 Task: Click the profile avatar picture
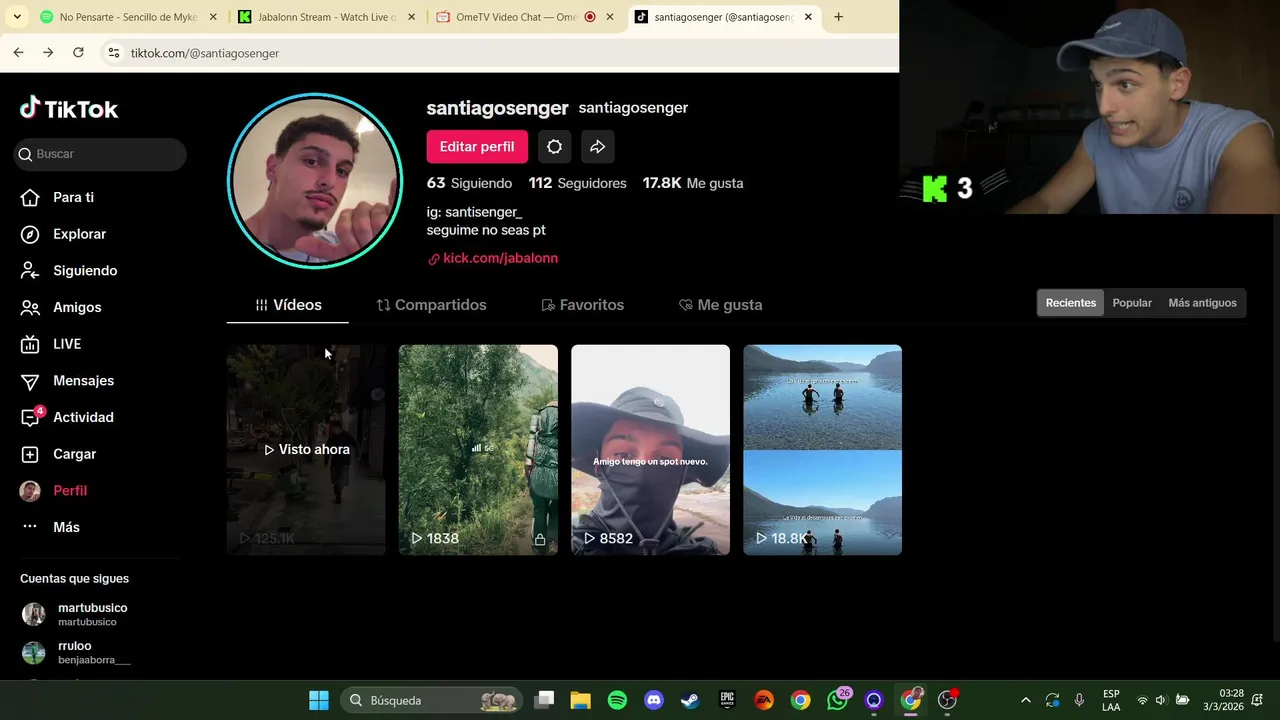[x=315, y=181]
